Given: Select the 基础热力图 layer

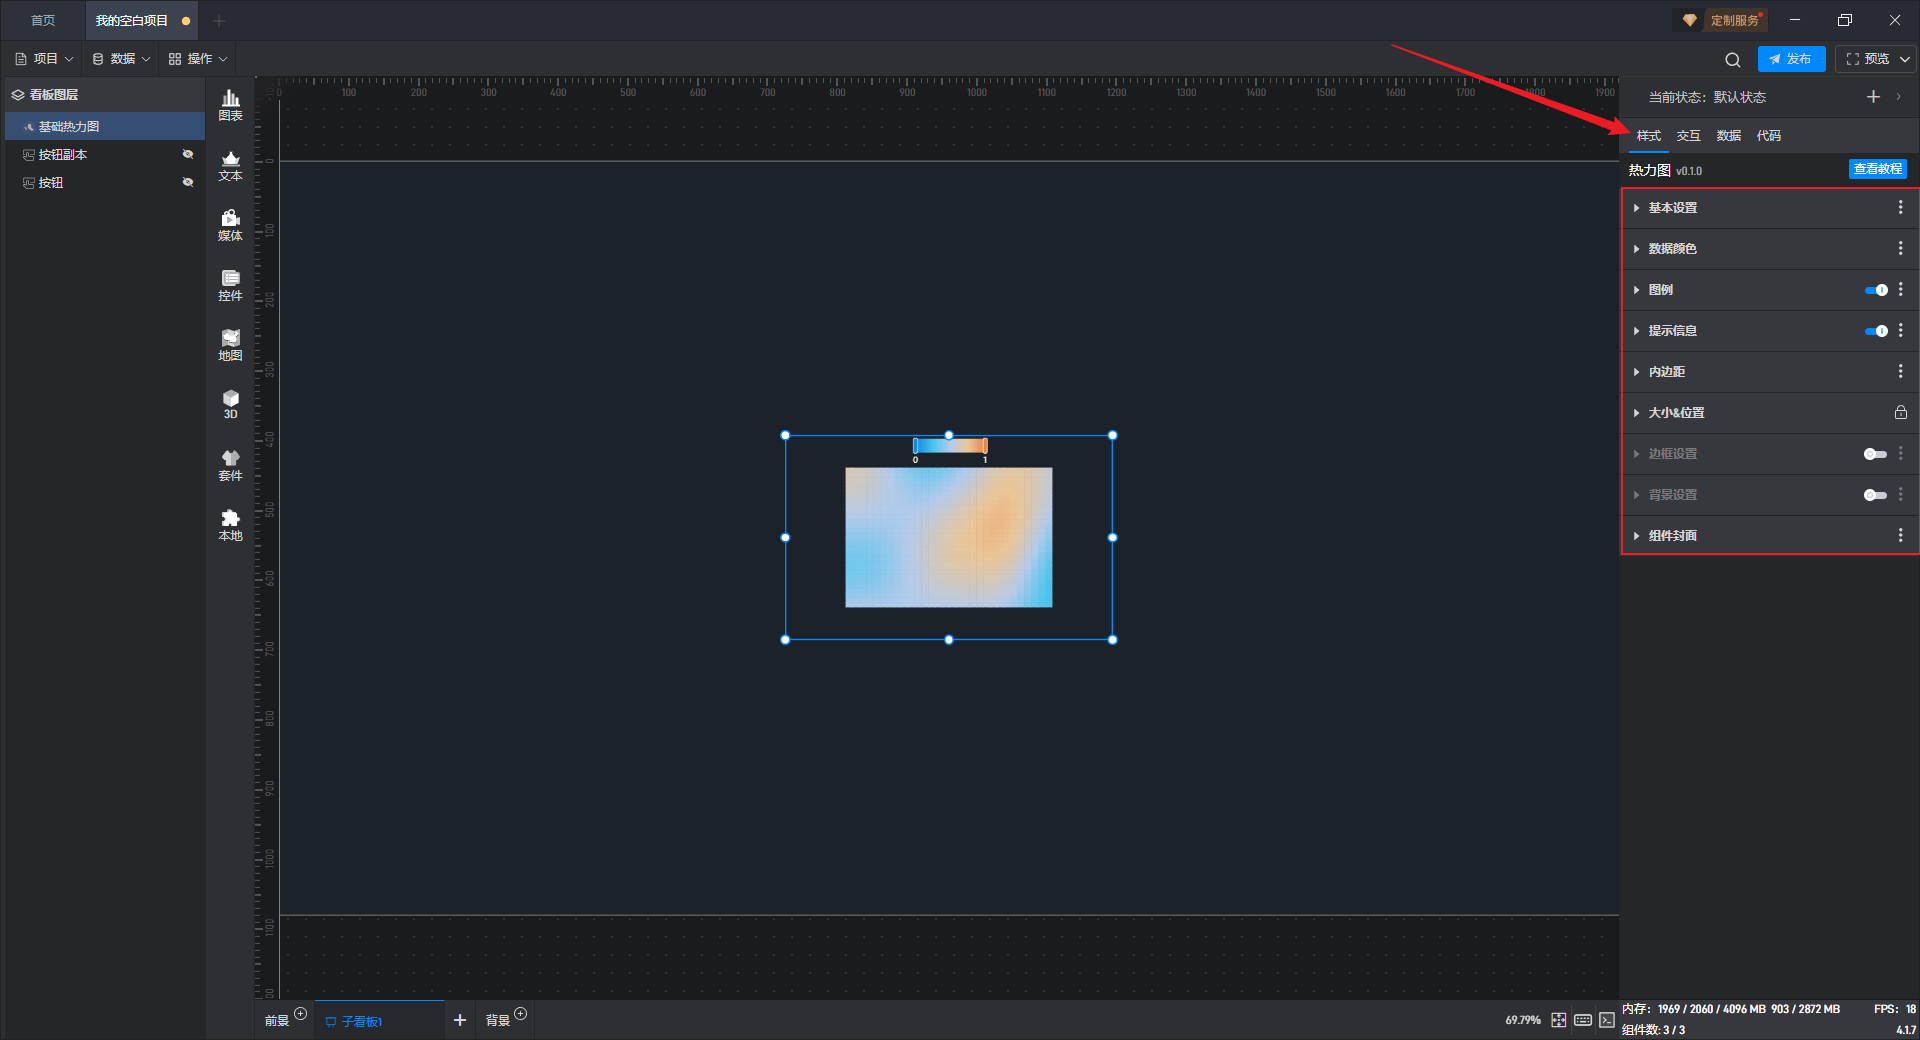Looking at the screenshot, I should 105,126.
